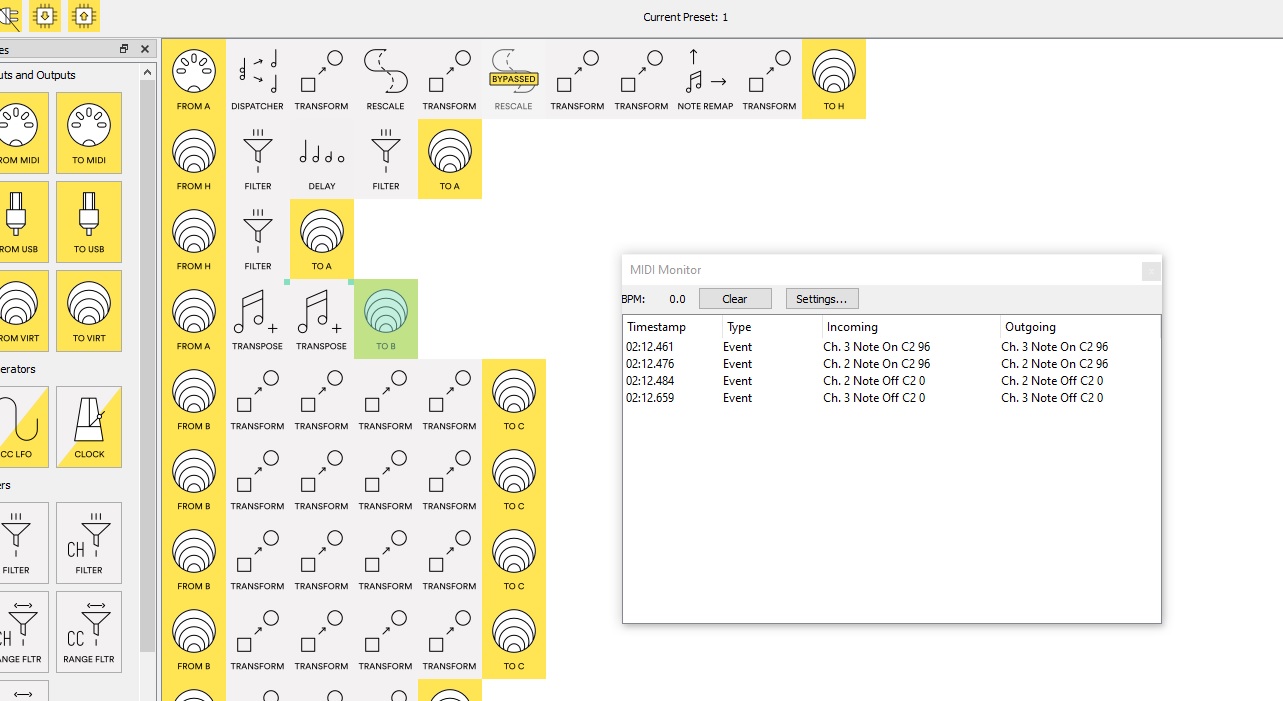Select the NOTE REMAP pipe

[x=706, y=79]
